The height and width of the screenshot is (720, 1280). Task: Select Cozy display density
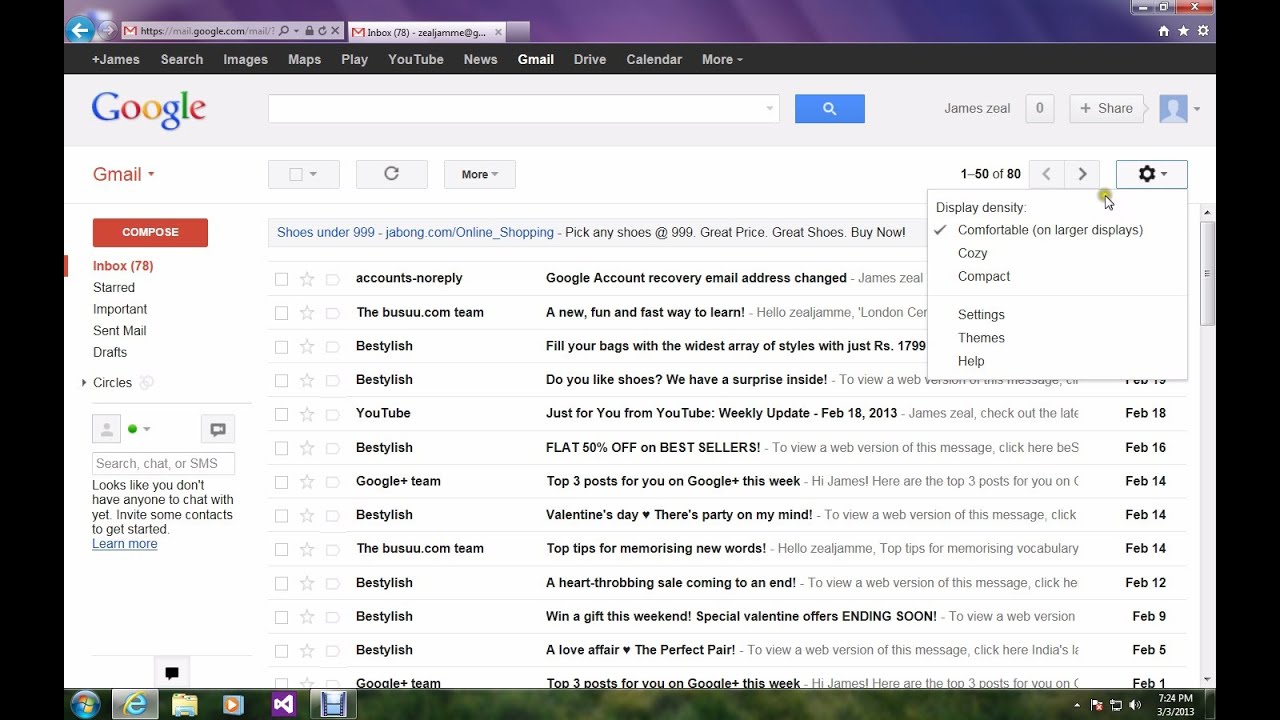coord(972,253)
